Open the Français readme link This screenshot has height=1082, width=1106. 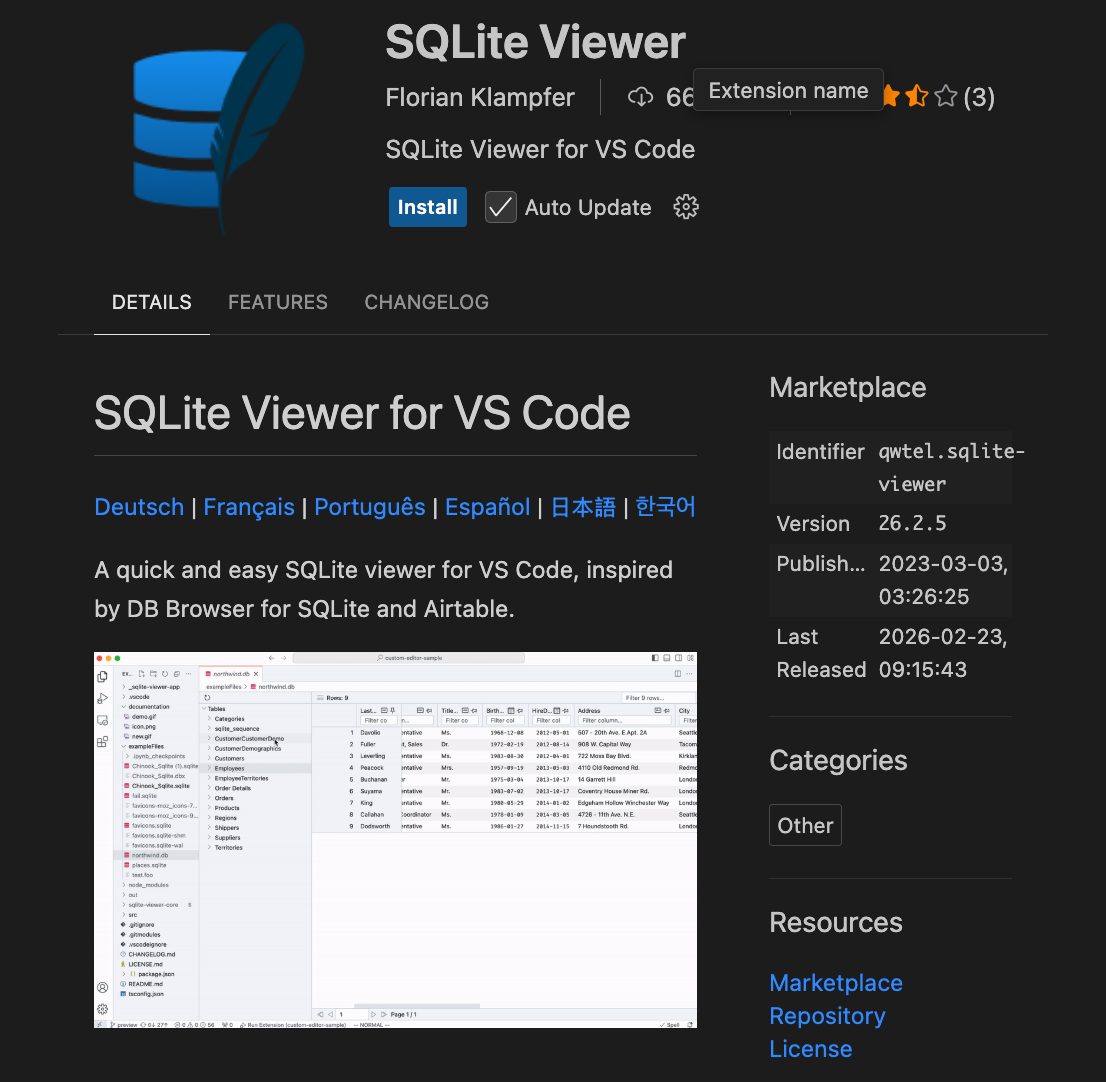(x=249, y=507)
